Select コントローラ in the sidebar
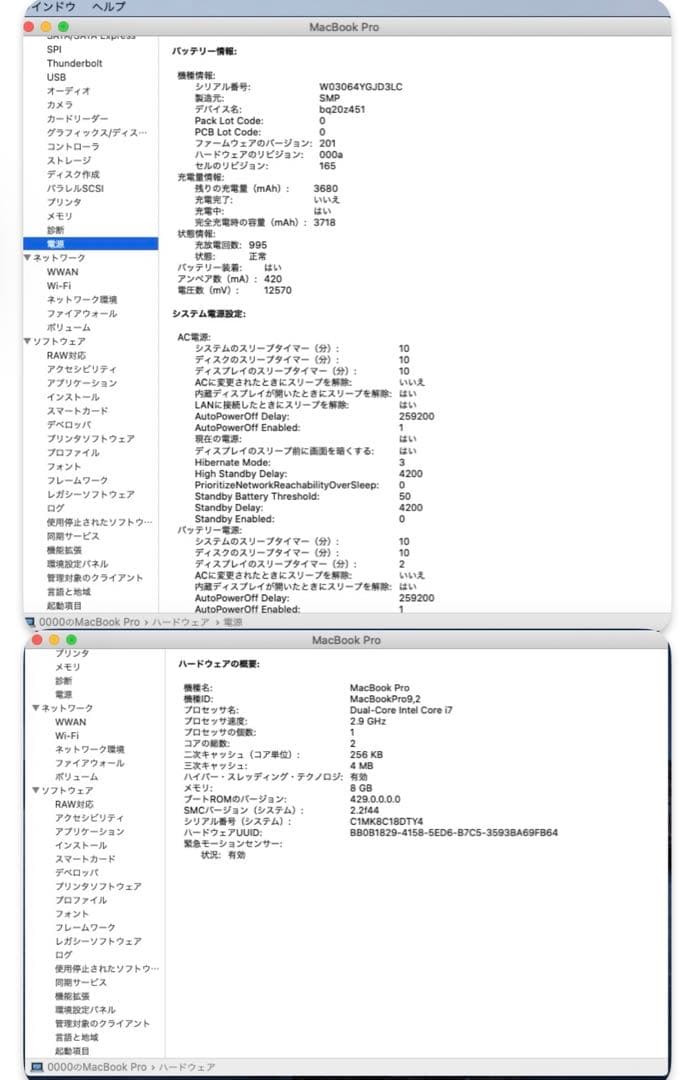This screenshot has height=1080, width=686. click(x=72, y=147)
